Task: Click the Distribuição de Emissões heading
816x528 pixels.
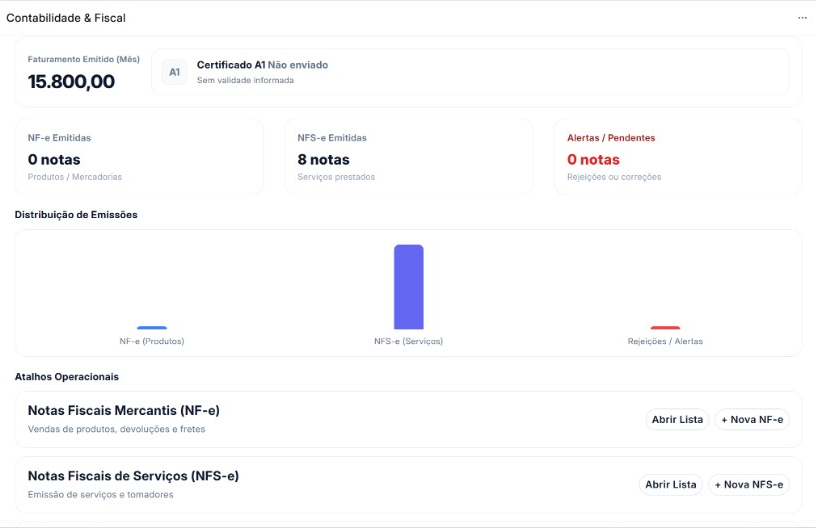Action: (76, 215)
